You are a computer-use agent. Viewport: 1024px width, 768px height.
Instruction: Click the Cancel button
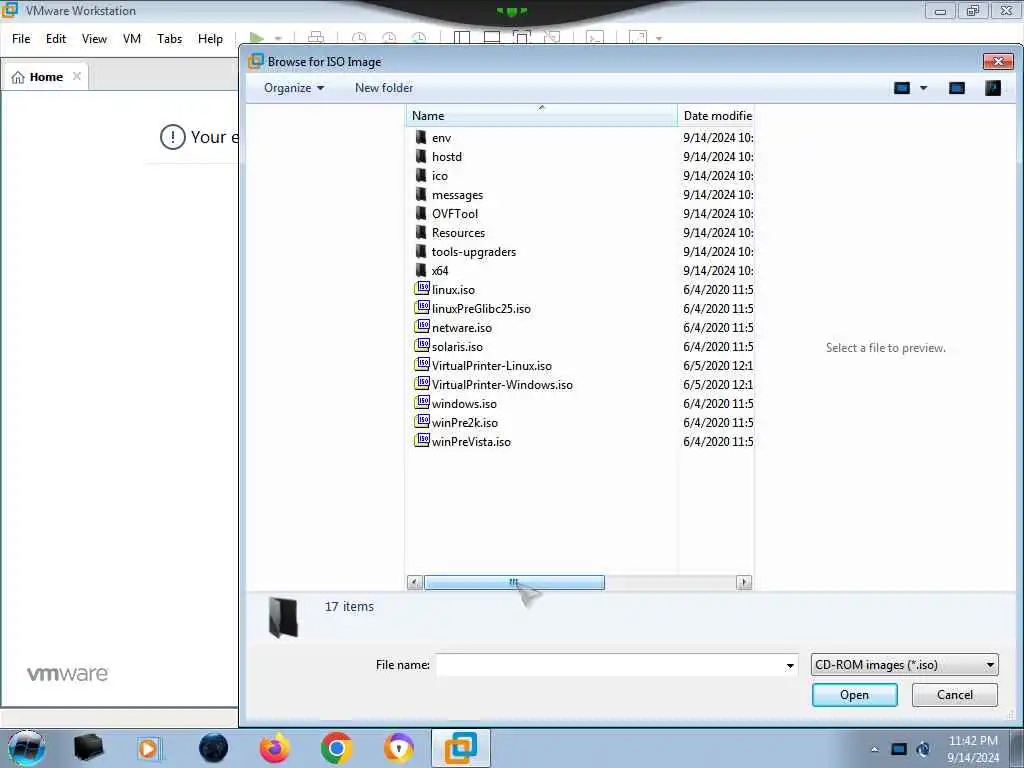955,695
